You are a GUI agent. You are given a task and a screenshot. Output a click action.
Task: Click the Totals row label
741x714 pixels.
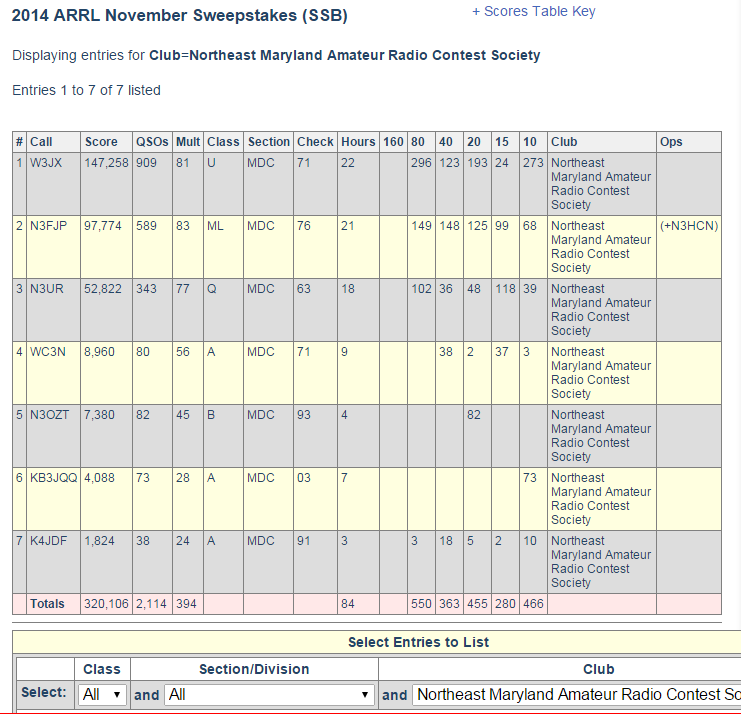click(x=47, y=604)
